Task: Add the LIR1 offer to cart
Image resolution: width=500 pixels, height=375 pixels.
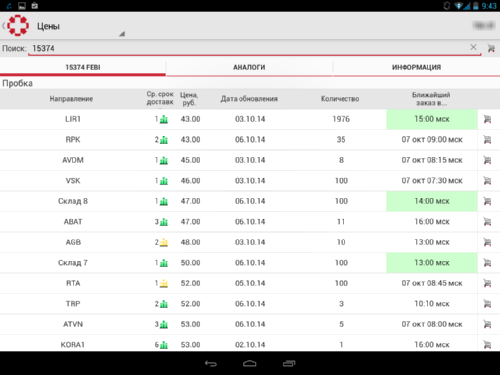Action: (x=487, y=119)
